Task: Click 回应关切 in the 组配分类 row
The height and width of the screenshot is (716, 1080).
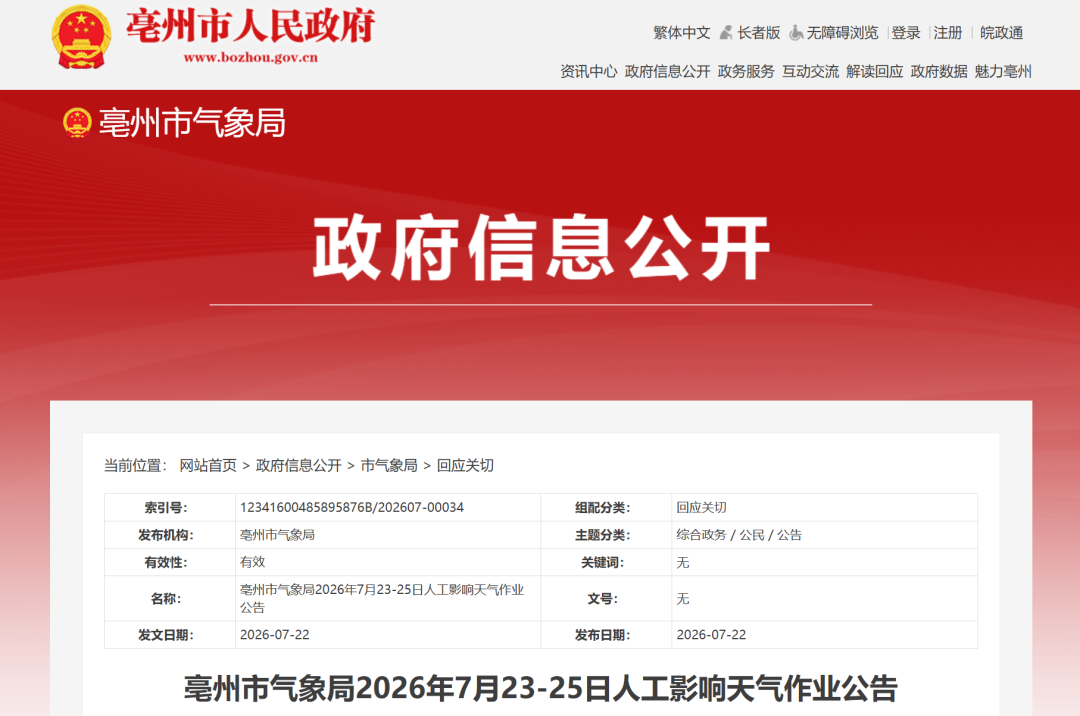Action: click(701, 507)
